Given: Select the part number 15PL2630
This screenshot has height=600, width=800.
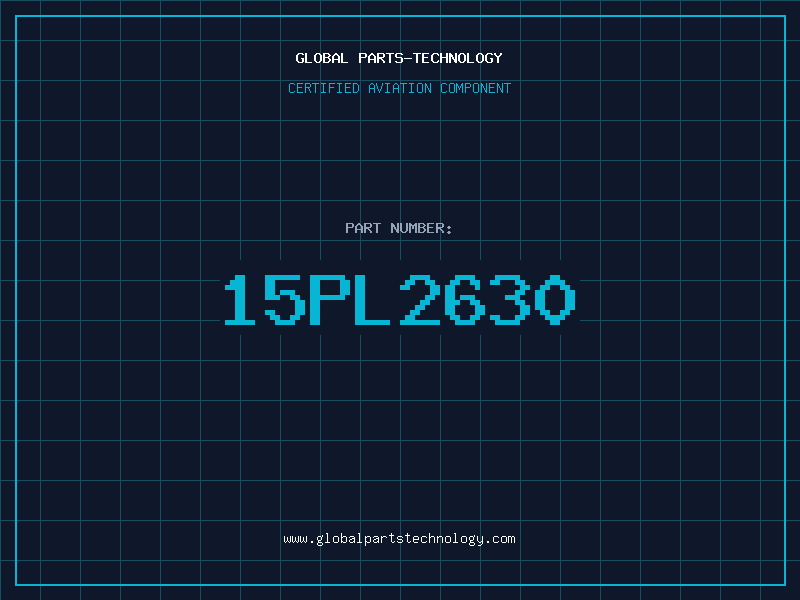Looking at the screenshot, I should pyautogui.click(x=400, y=299).
